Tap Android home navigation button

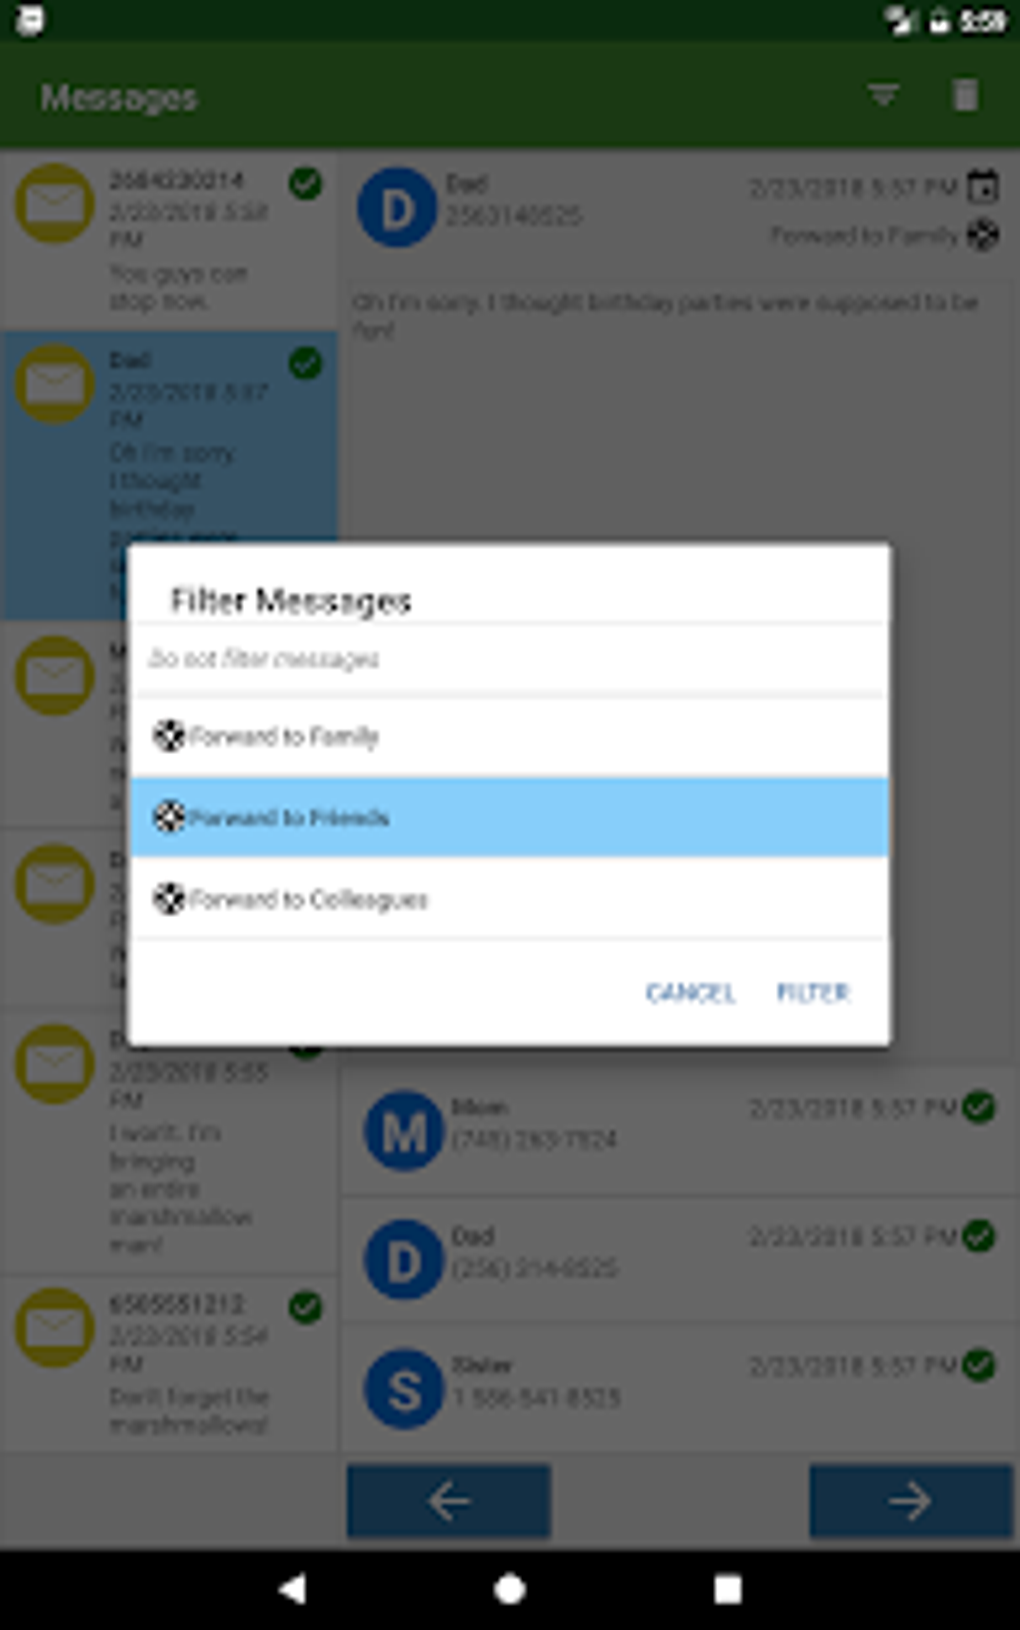coord(510,1588)
